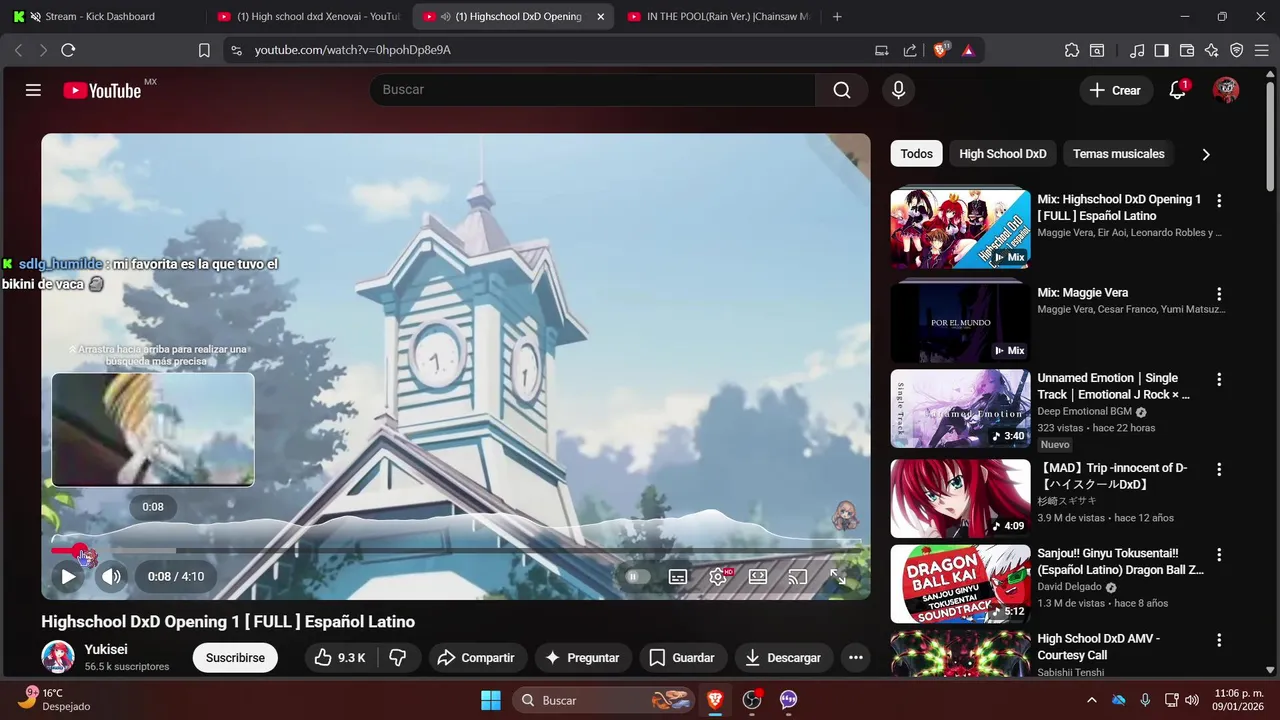Click the Preguntar button
This screenshot has width=1280, height=720.
point(583,657)
